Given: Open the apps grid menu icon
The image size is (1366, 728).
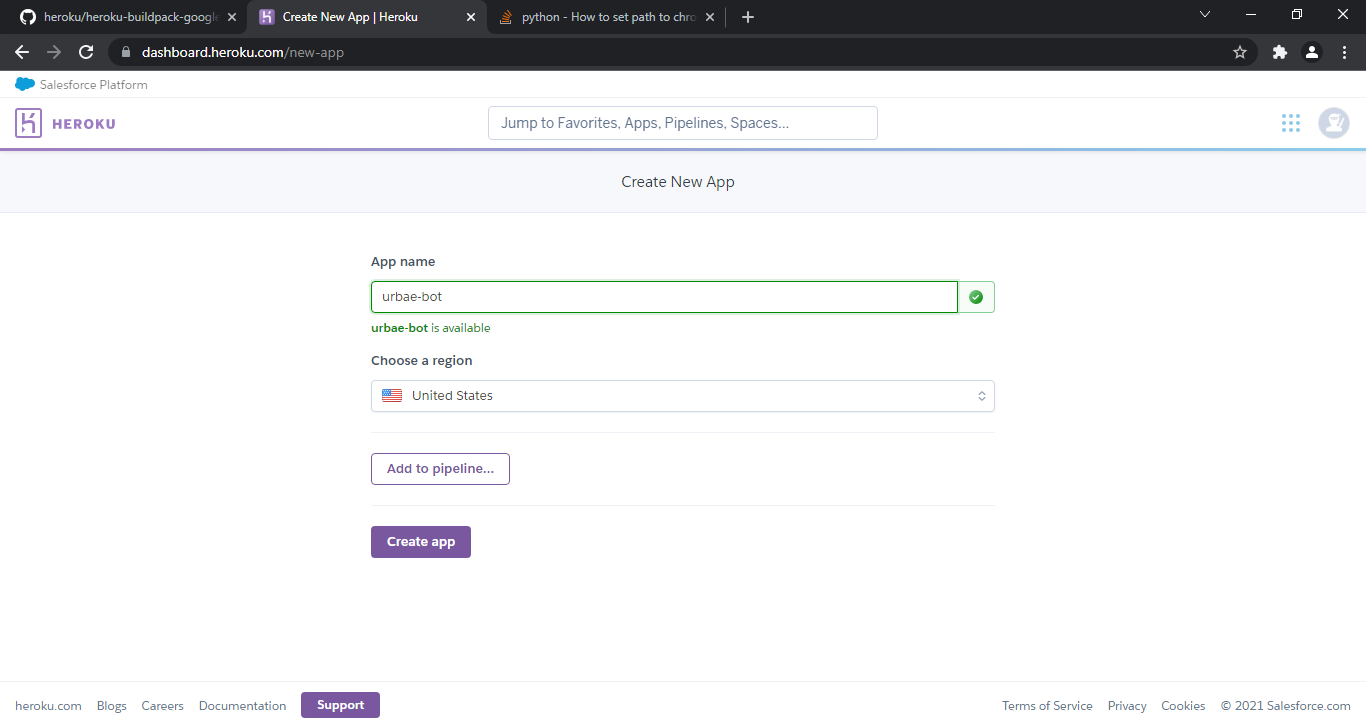Looking at the screenshot, I should 1291,123.
